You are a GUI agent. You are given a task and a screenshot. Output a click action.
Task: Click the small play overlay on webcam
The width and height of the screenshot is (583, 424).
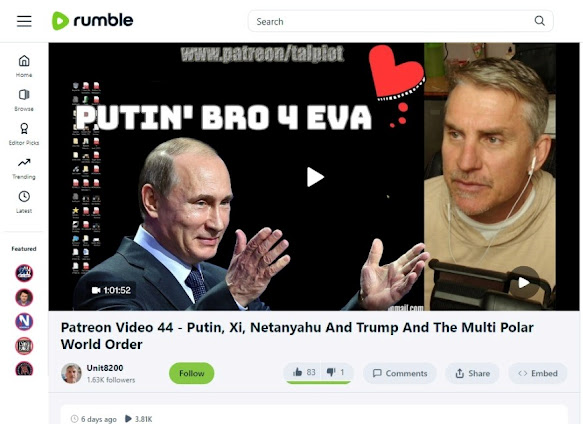524,282
